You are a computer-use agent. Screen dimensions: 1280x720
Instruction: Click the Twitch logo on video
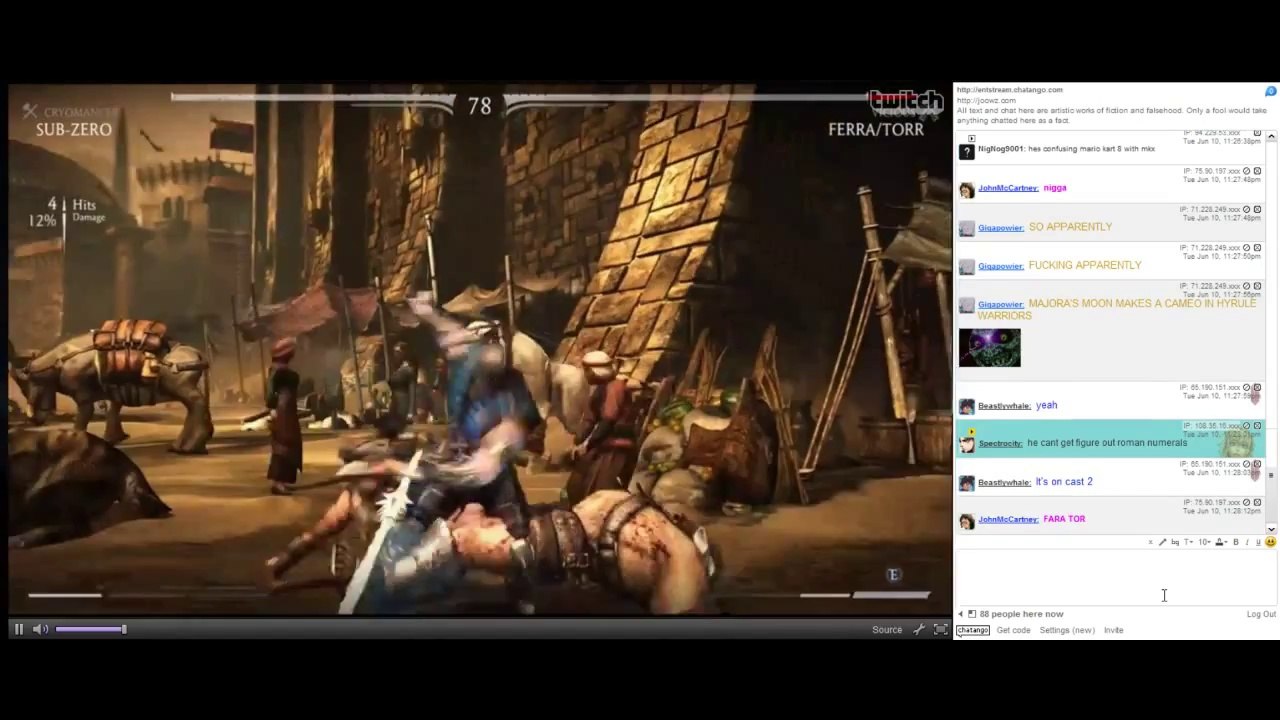[905, 102]
